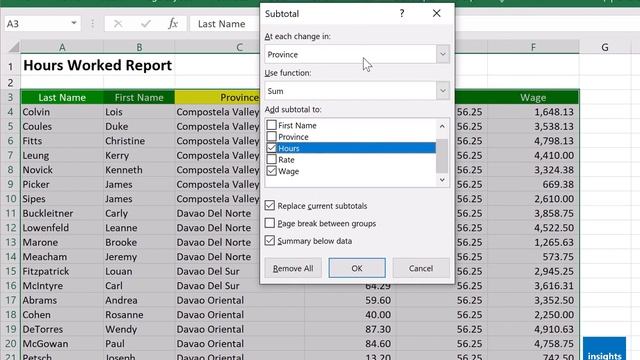
Task: Click the 'Wage' header cell
Action: coord(533,97)
